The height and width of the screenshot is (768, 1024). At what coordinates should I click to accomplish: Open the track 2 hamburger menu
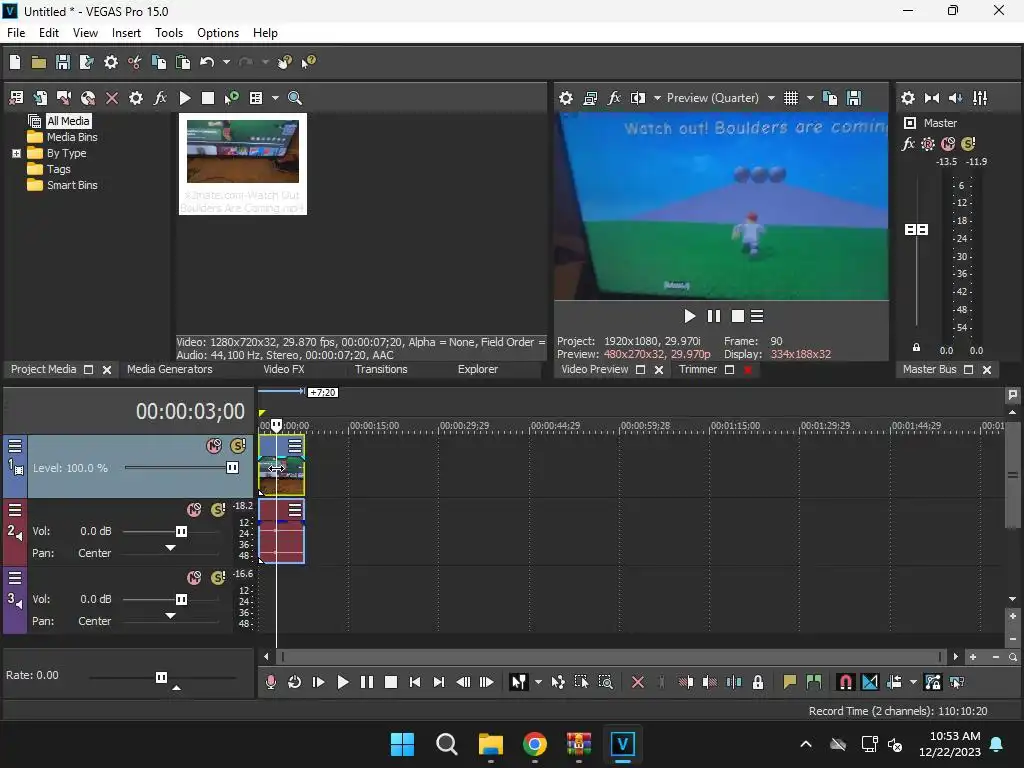pos(15,510)
